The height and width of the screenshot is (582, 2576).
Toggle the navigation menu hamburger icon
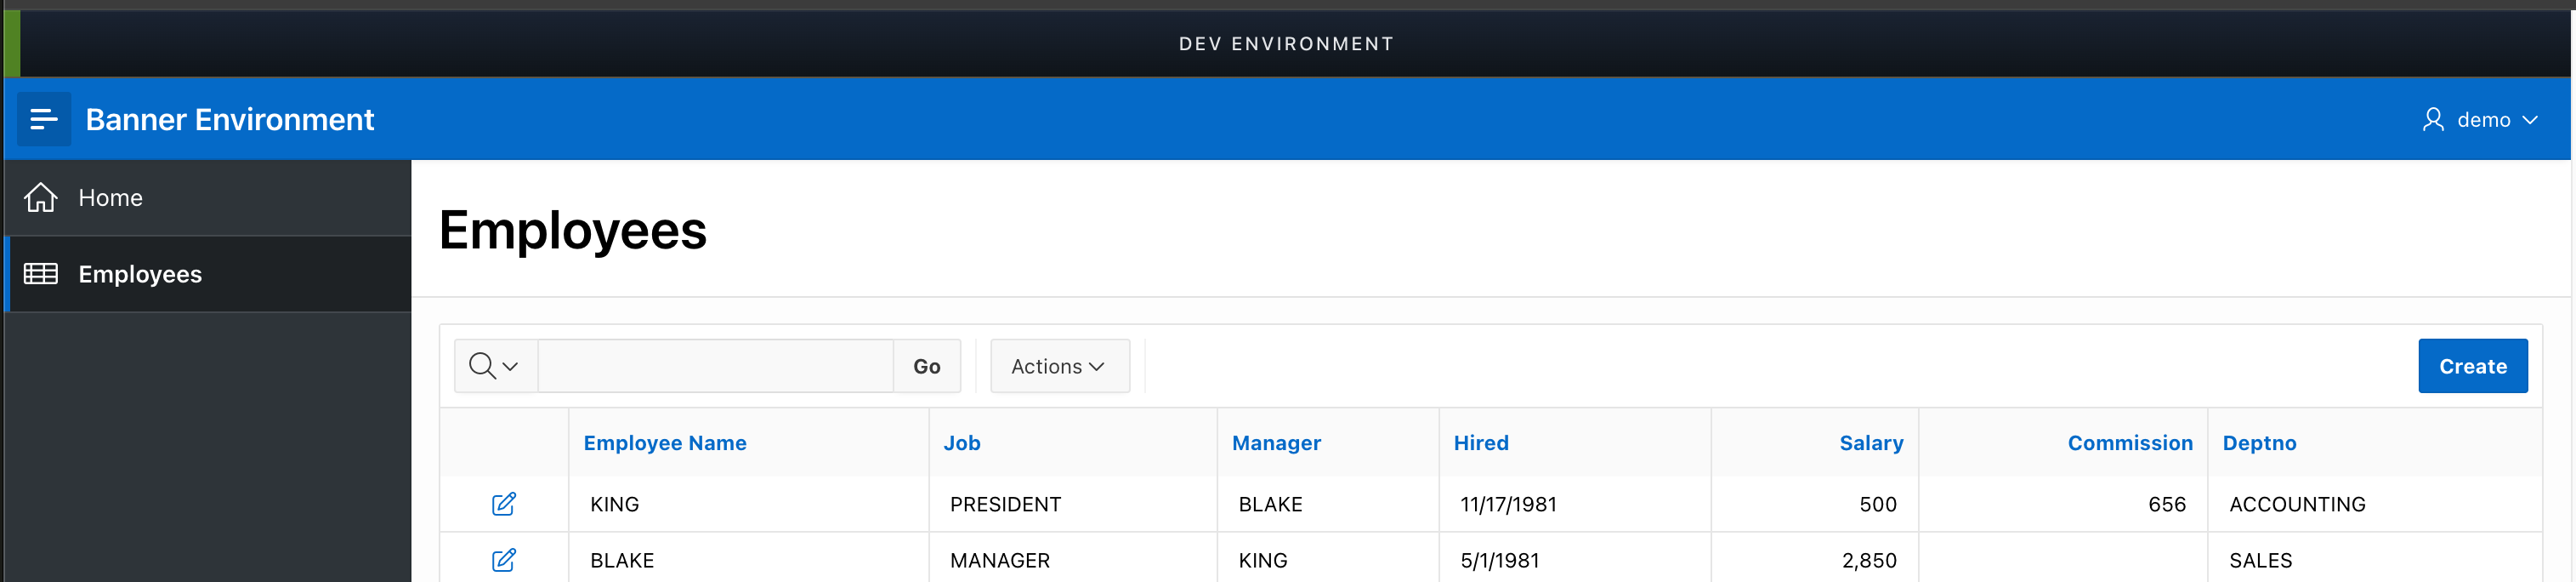click(44, 119)
